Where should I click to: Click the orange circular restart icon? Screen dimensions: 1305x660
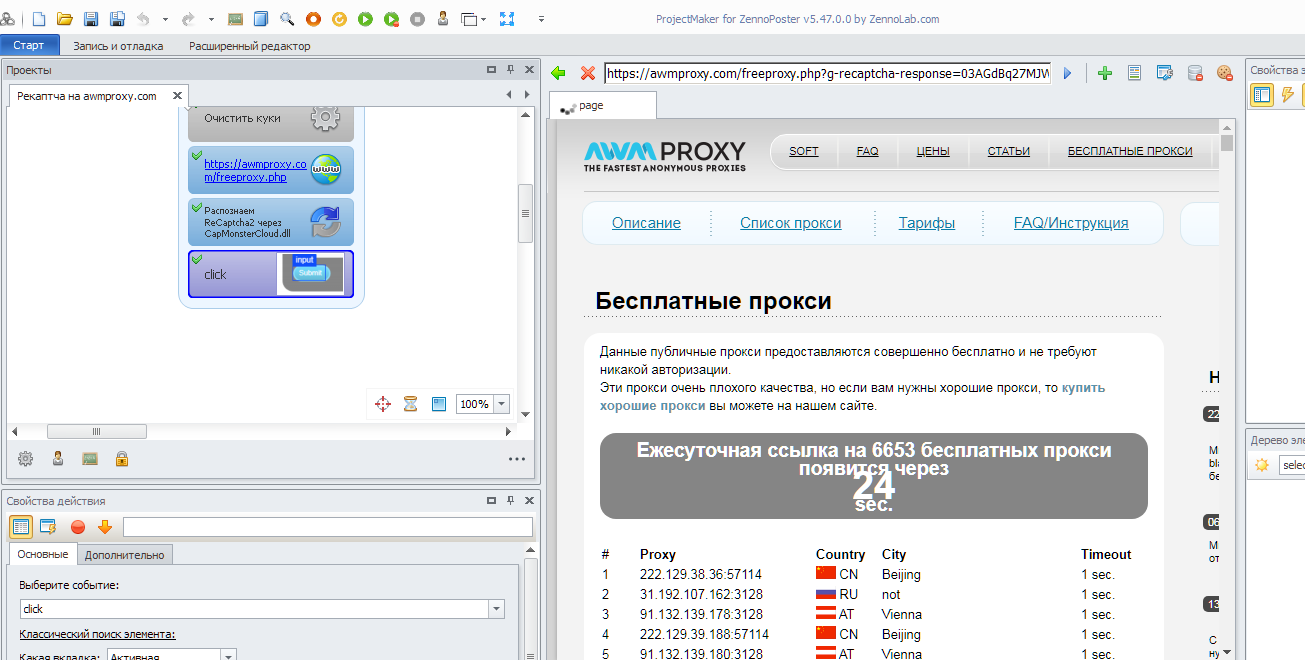(x=339, y=19)
